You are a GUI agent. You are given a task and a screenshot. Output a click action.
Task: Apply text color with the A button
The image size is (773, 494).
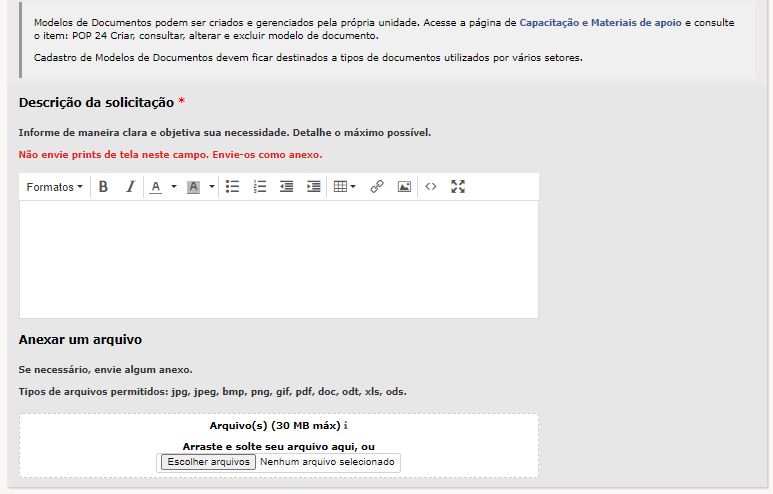(156, 187)
